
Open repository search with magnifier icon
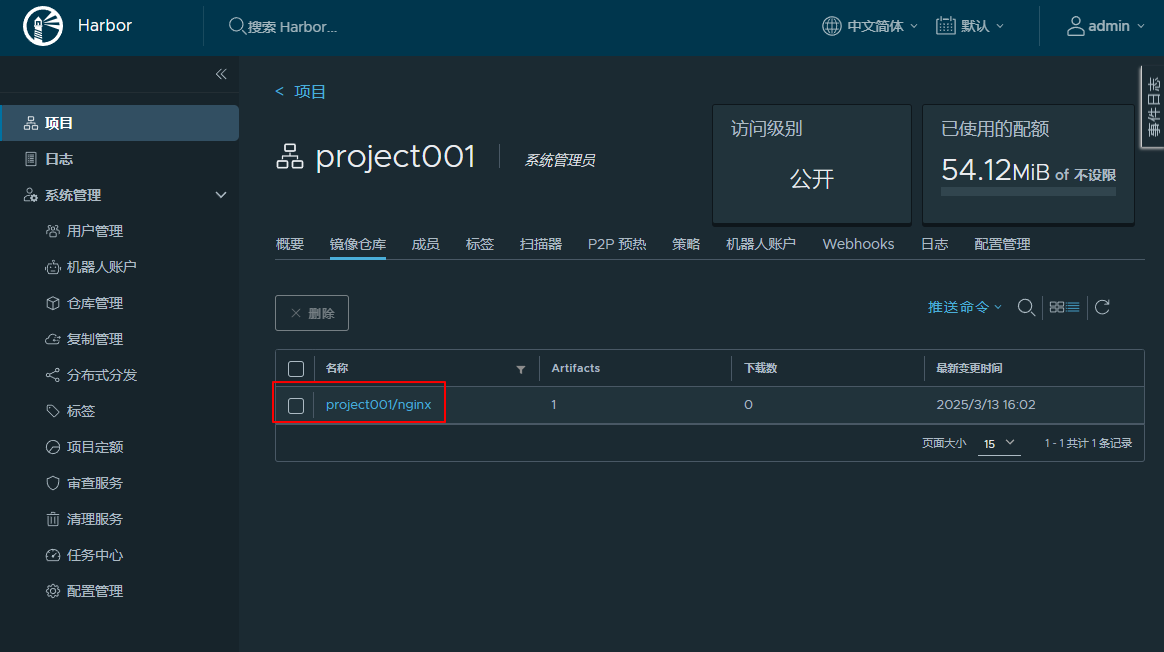click(1026, 307)
